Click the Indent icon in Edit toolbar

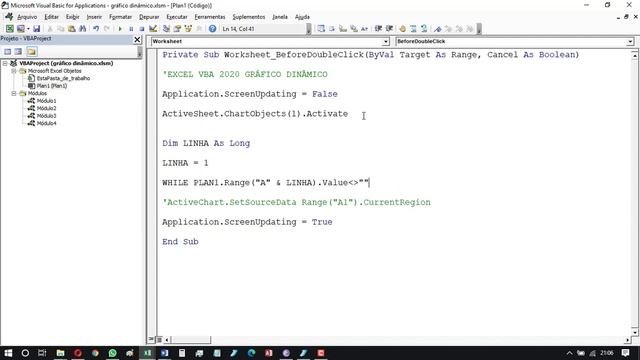(x=378, y=29)
